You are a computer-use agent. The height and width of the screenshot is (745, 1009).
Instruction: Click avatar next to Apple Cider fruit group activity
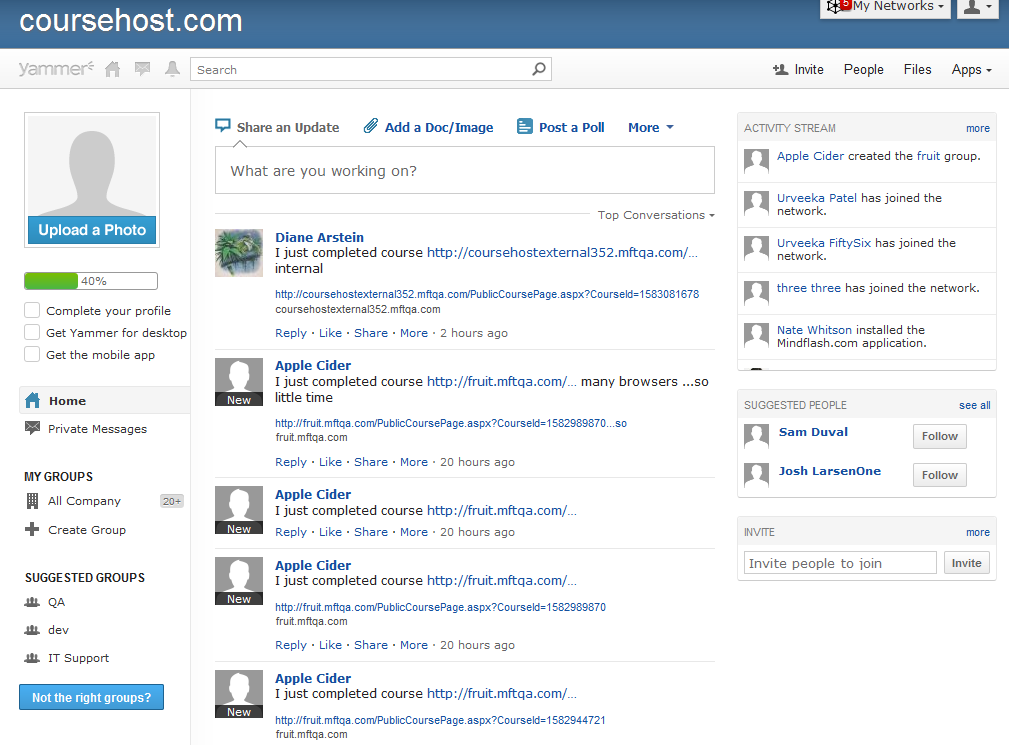pos(756,161)
